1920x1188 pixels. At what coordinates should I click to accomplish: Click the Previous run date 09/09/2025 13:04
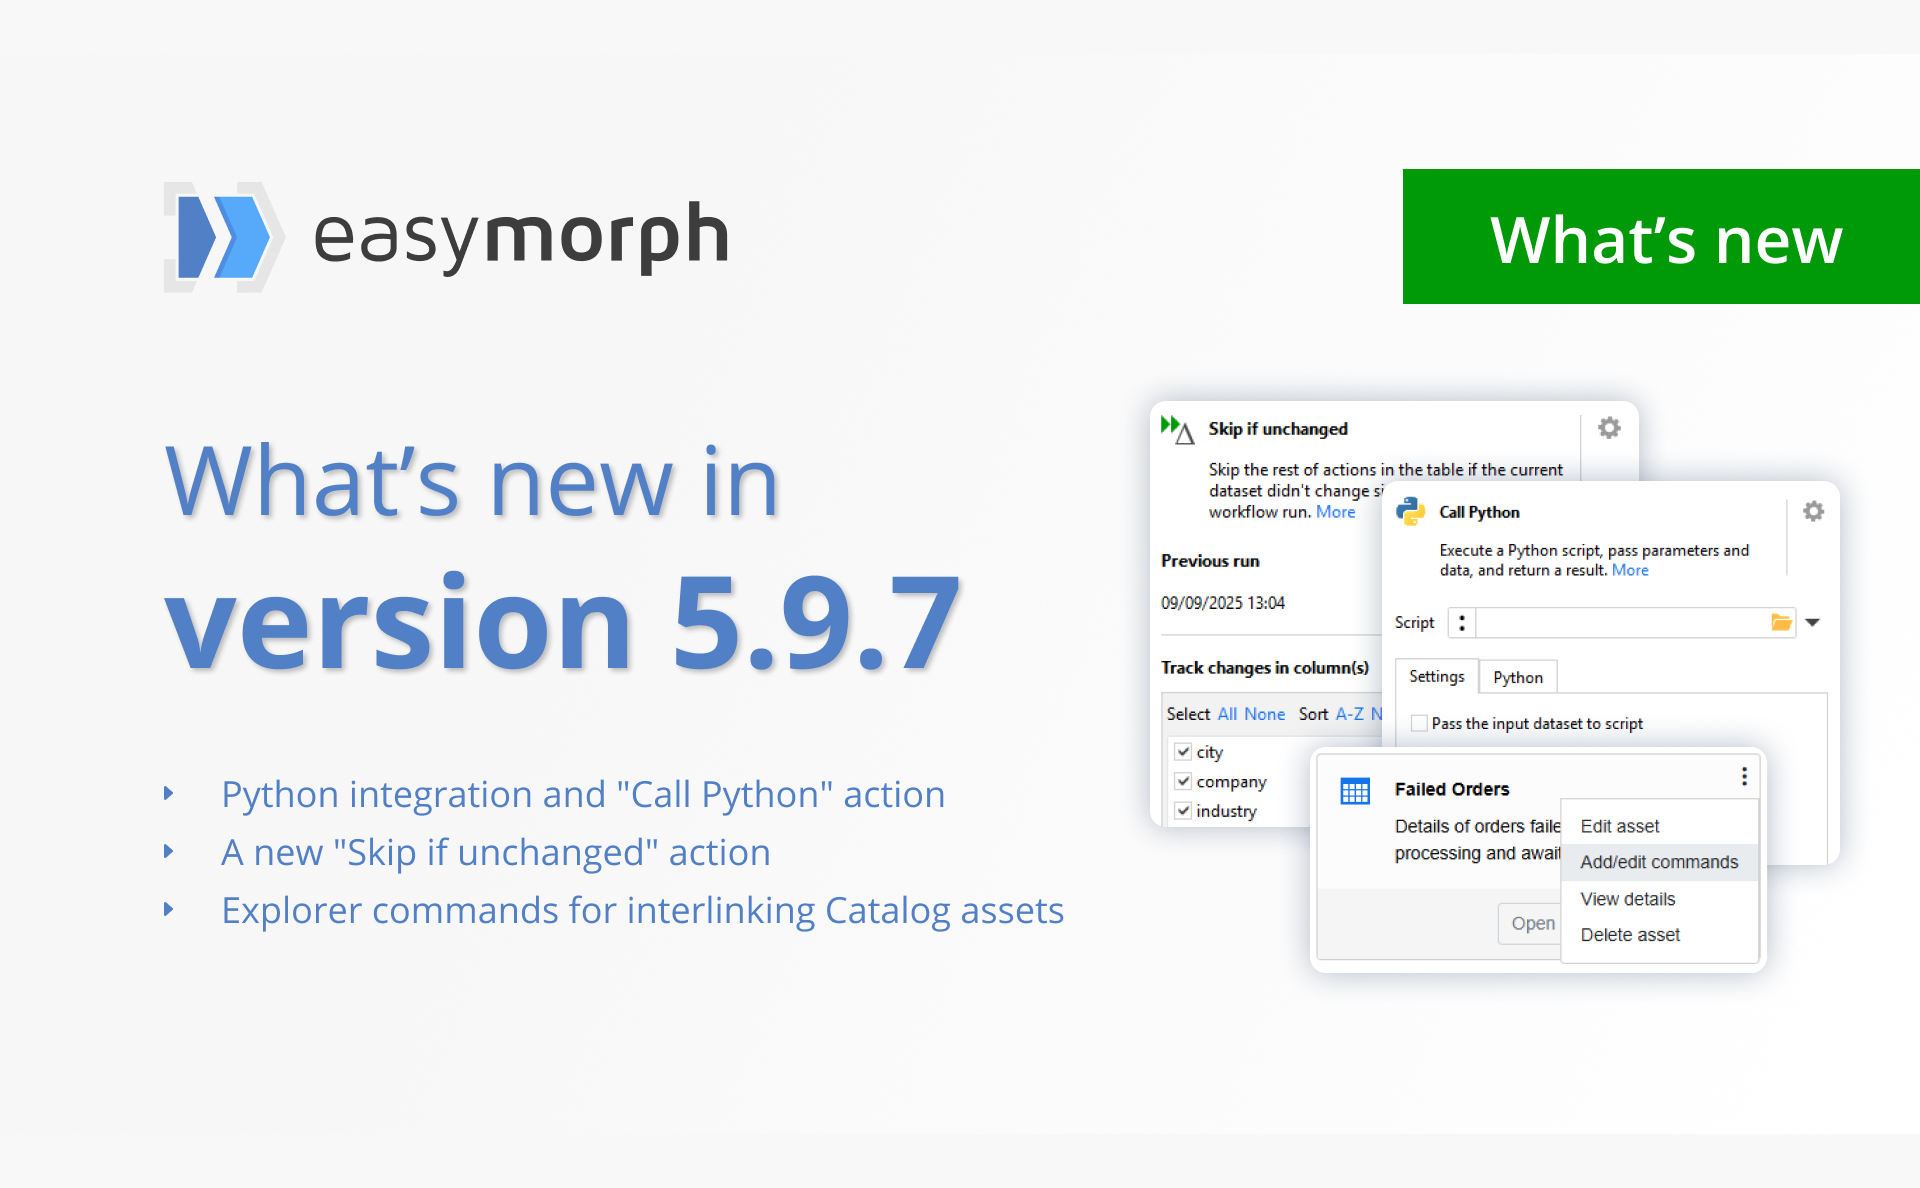click(x=1222, y=603)
